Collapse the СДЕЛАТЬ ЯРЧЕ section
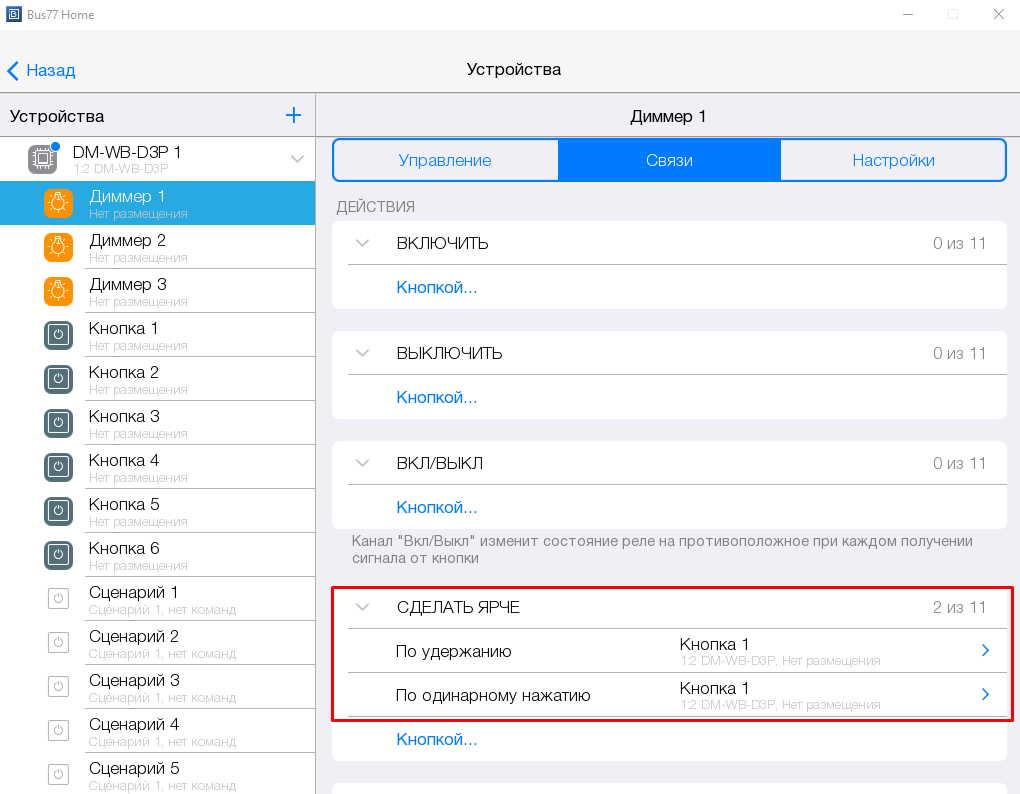Image resolution: width=1020 pixels, height=794 pixels. pos(363,607)
